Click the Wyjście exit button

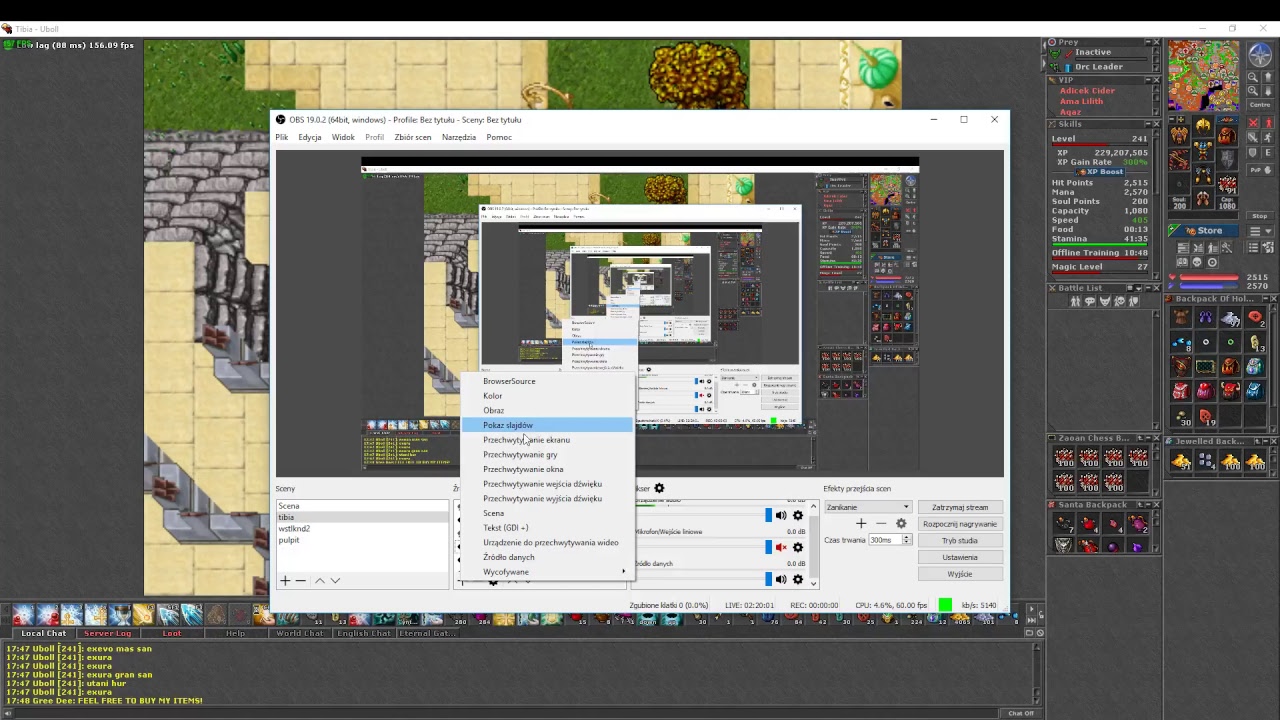960,574
